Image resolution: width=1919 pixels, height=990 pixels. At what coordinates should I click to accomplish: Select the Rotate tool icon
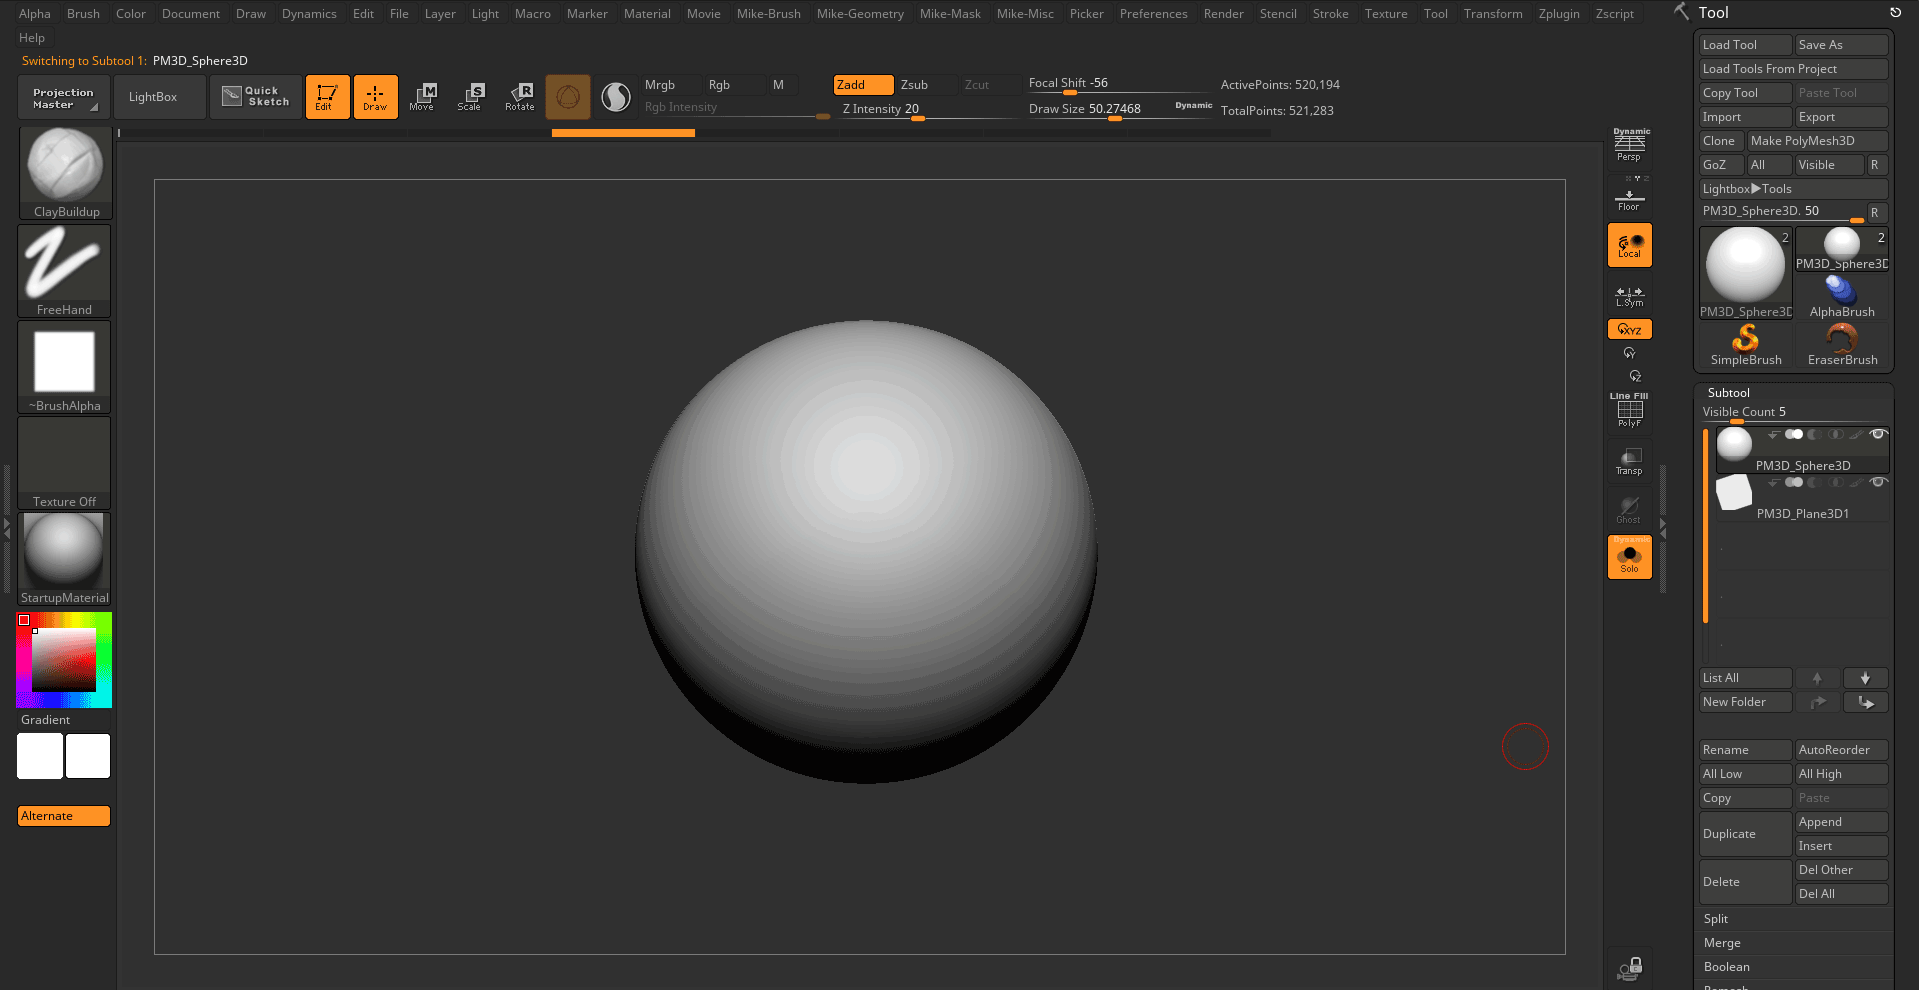point(519,96)
